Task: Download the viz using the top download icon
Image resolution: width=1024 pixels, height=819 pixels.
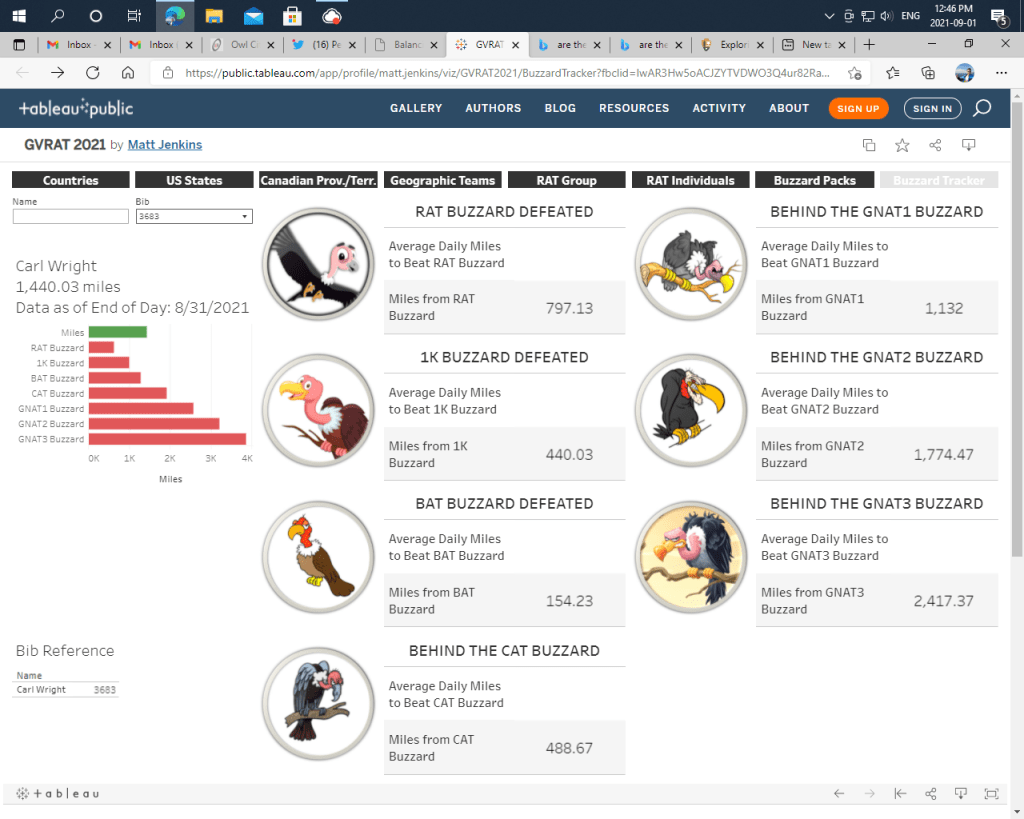Action: (x=968, y=145)
